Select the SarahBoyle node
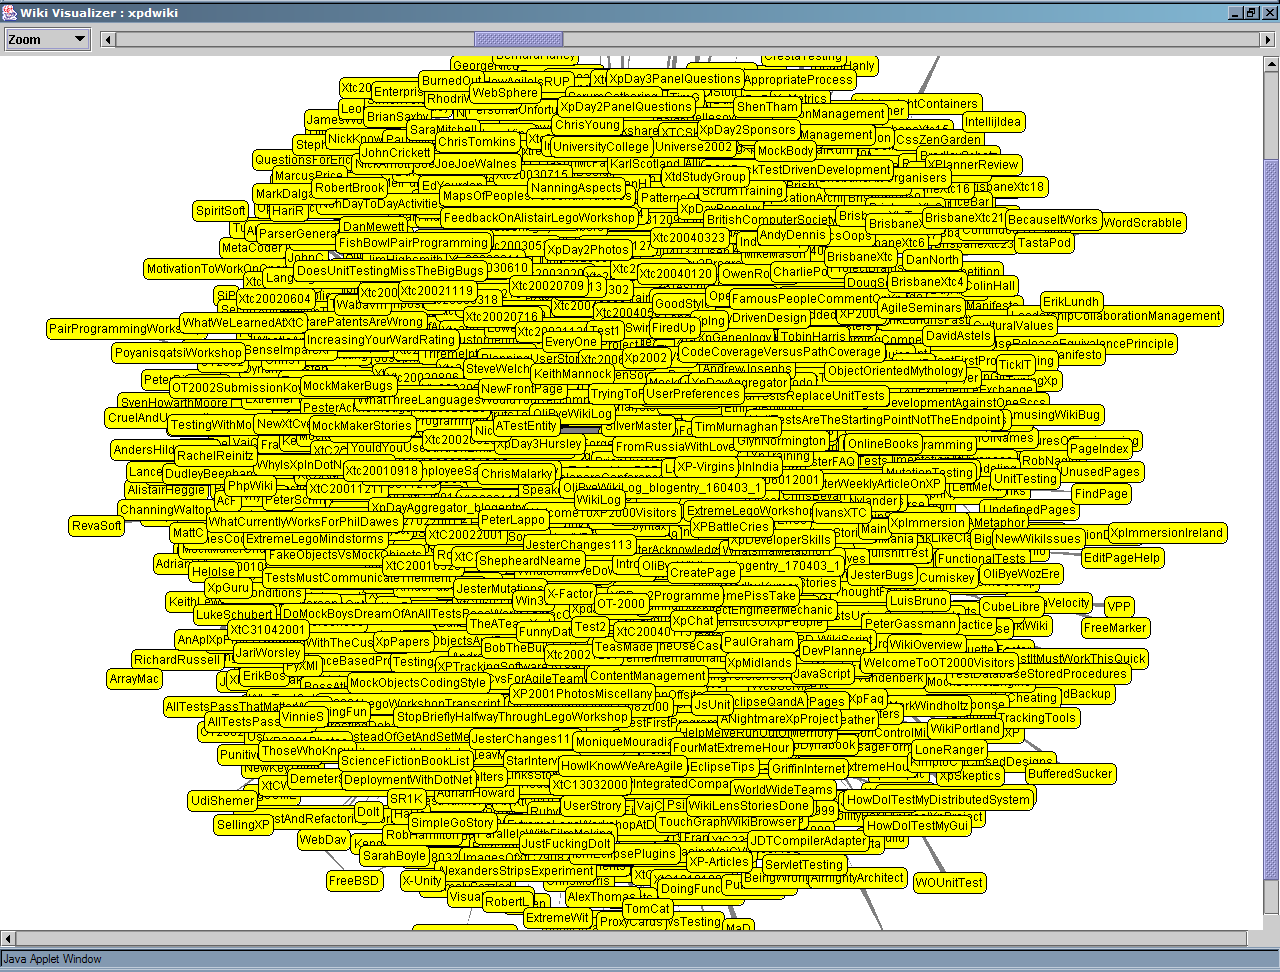Screen dimensions: 1280x972 (394, 856)
